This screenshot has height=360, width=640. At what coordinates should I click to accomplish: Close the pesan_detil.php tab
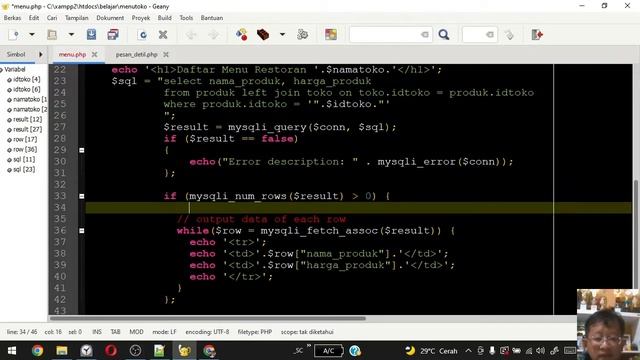point(166,54)
